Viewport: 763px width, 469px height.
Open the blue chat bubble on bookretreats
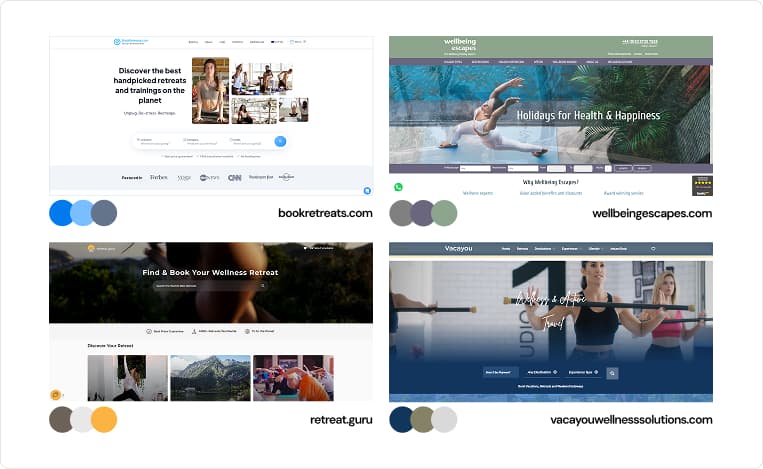[x=367, y=191]
